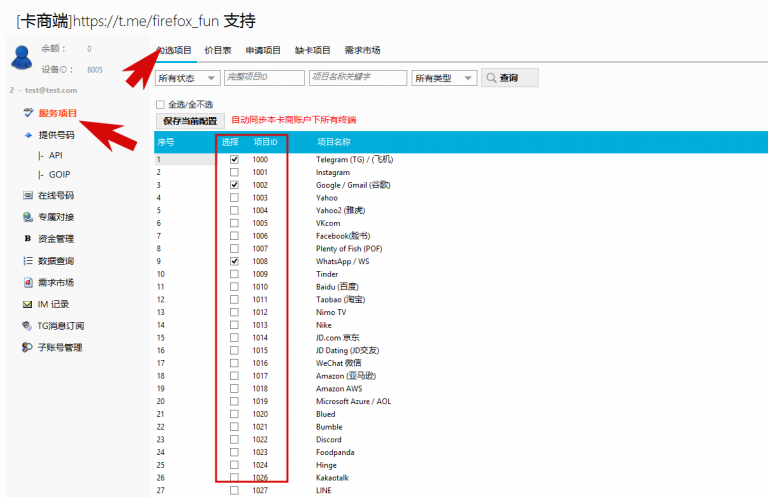Click the 专属对接 sidebar icon
768x497 pixels.
pos(28,217)
